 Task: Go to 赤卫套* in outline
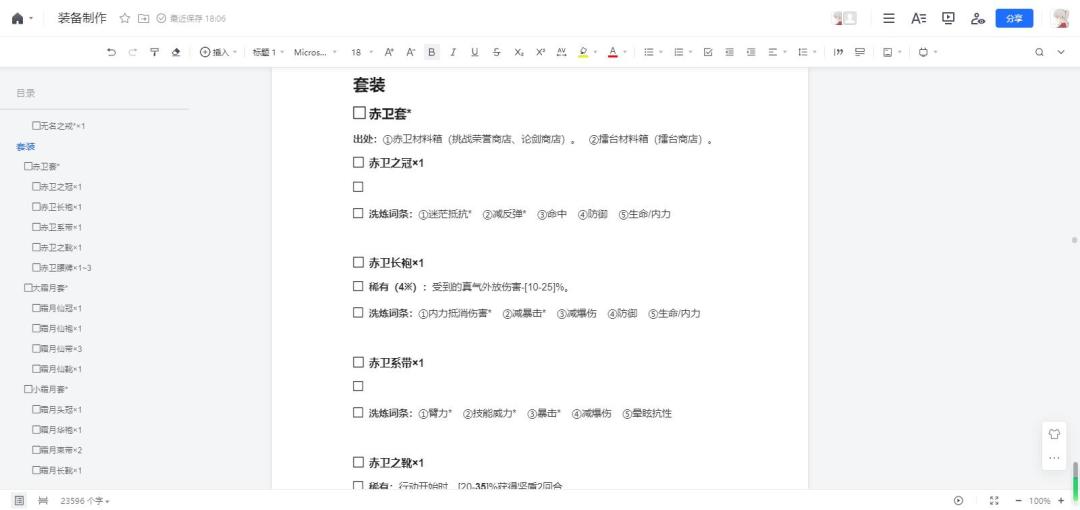coord(42,167)
